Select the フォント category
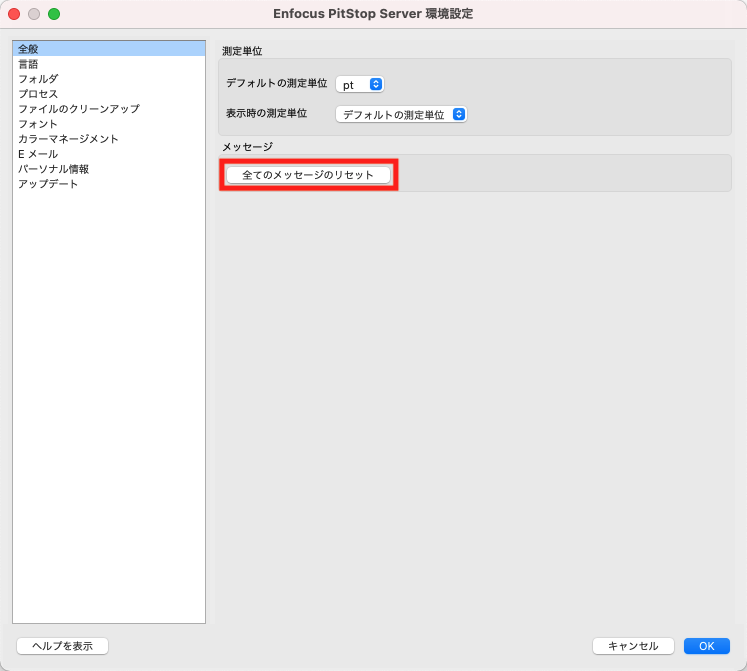 (109, 124)
